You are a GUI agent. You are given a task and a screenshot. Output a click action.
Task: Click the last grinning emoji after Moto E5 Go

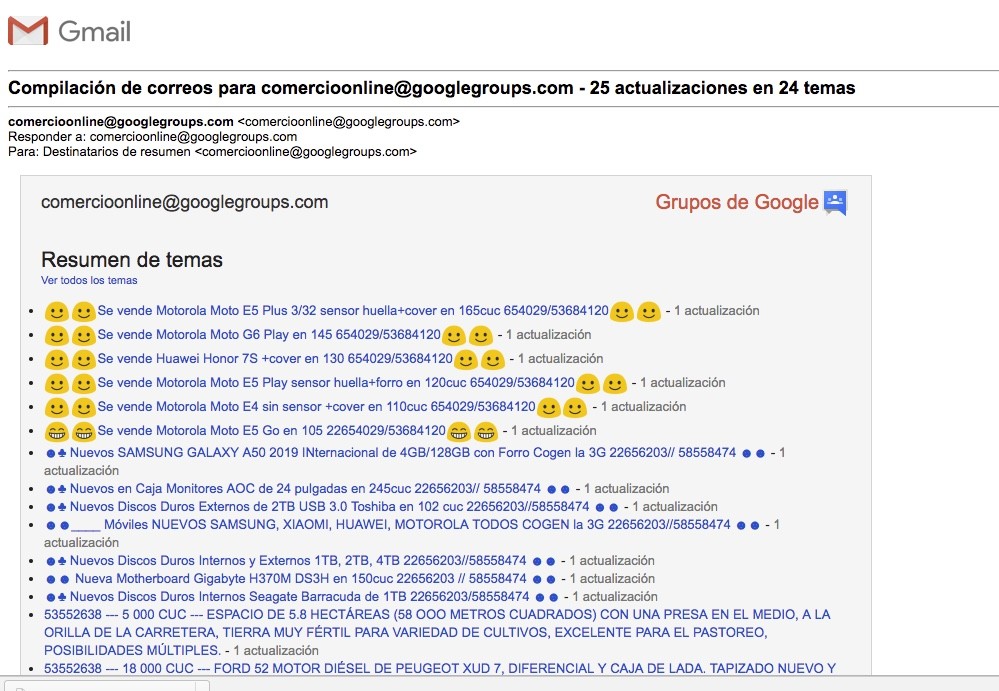tap(485, 432)
